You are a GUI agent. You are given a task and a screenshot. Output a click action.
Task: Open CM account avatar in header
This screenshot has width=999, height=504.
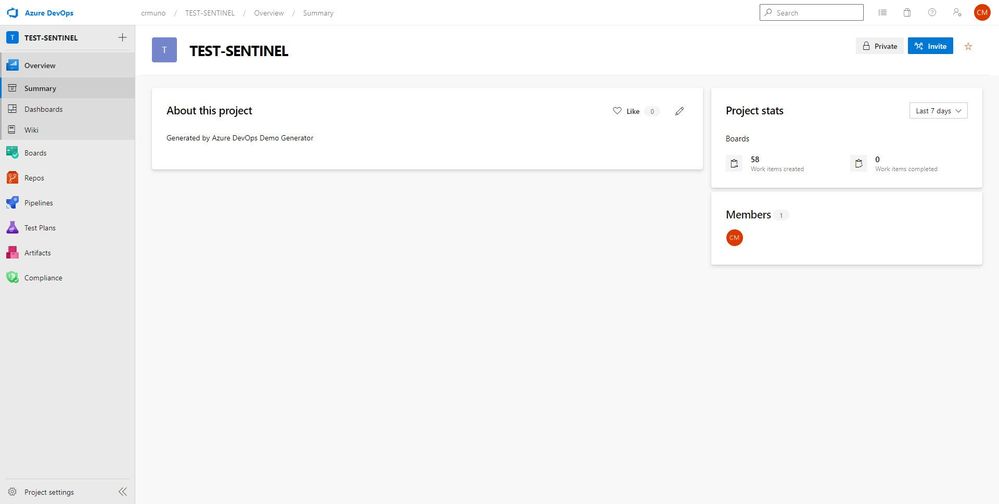(982, 13)
